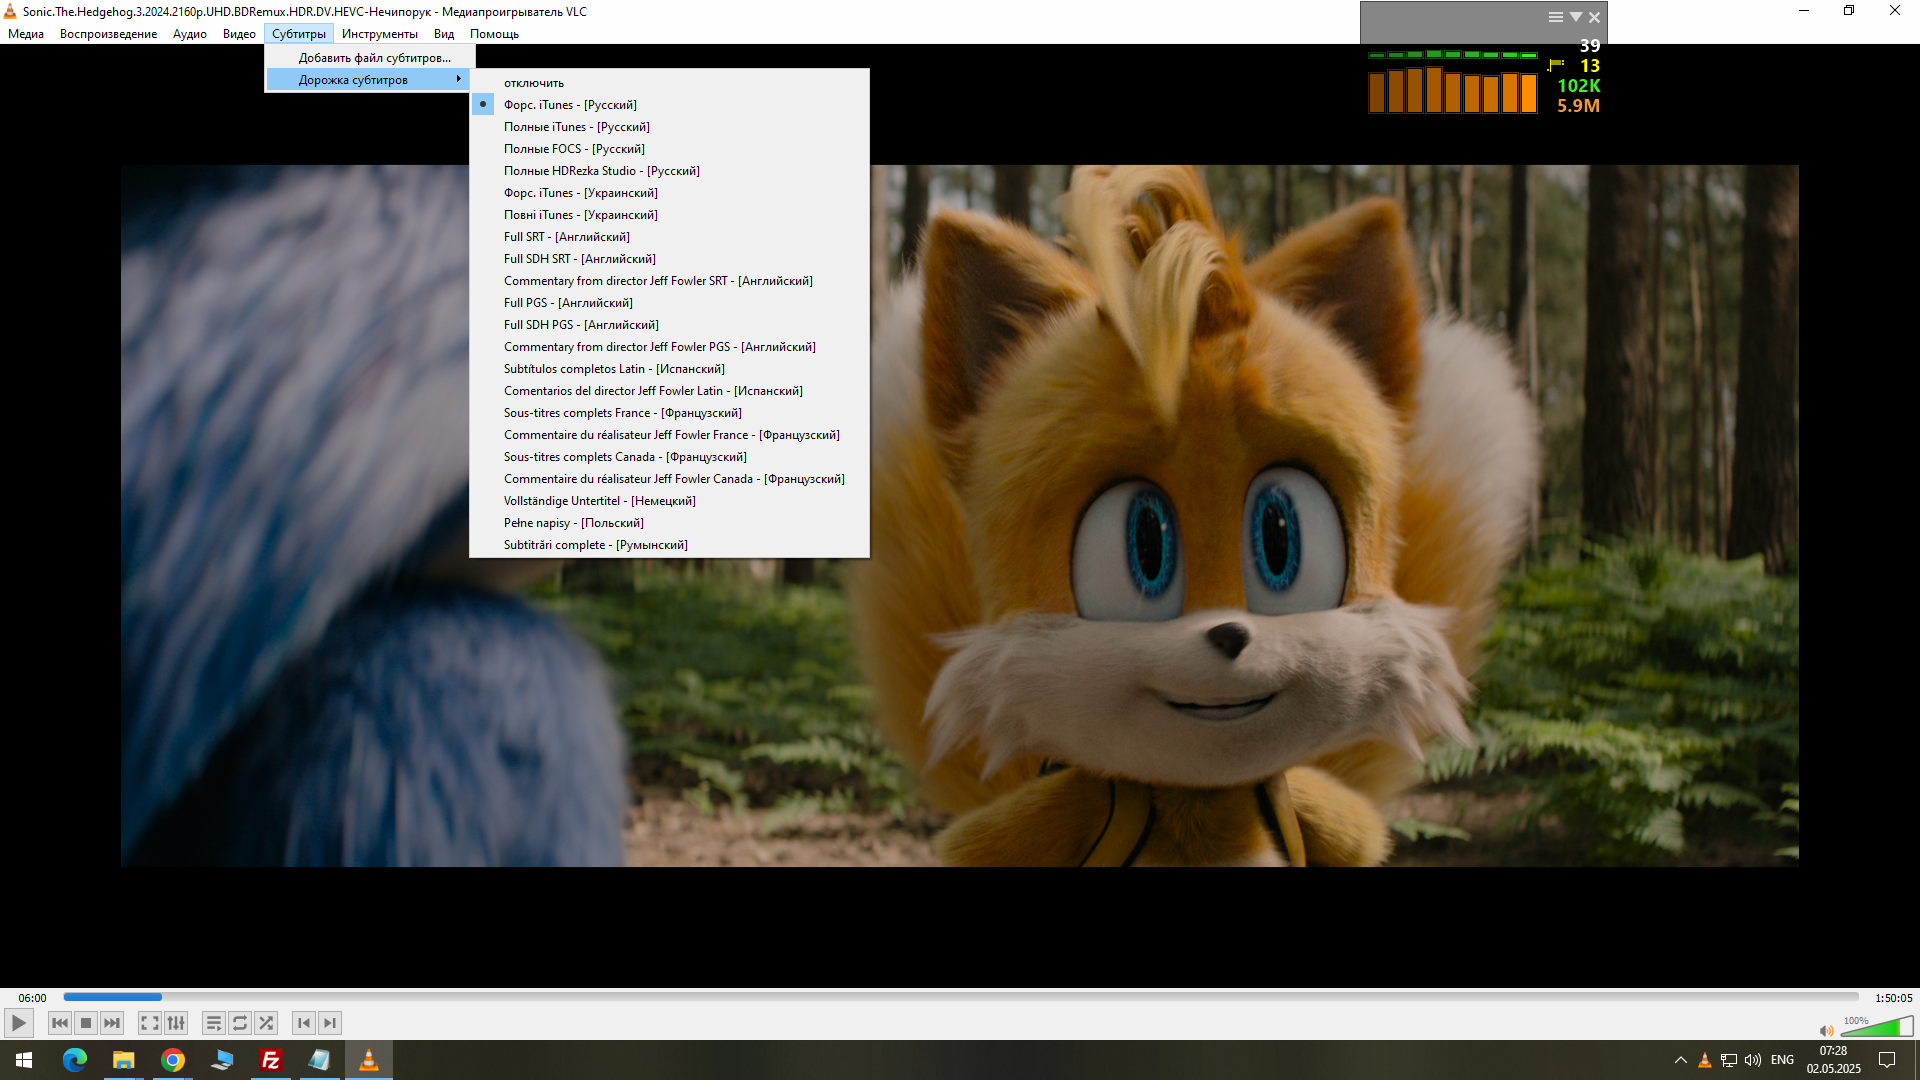Toggle random shuffle playback

pos(266,1023)
